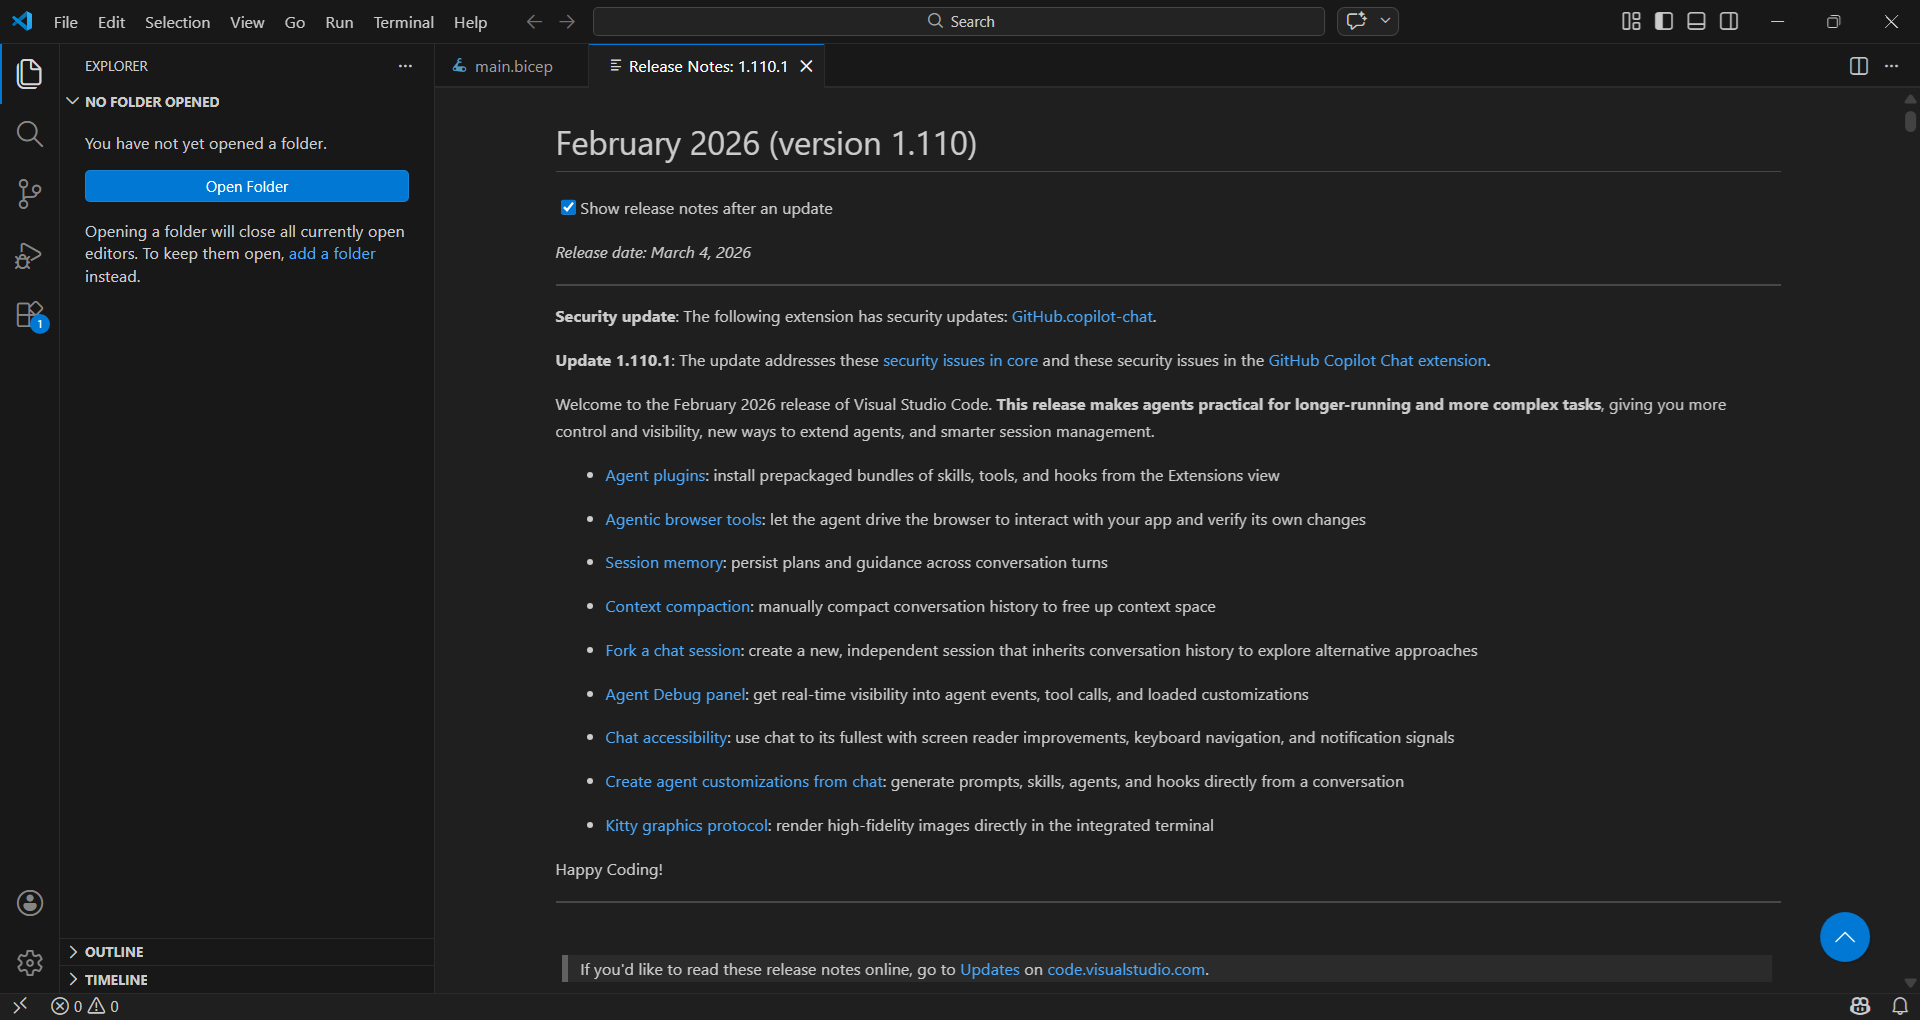Screen dimensions: 1920x1020
Task: Toggle the primary side bar
Action: 1664,21
